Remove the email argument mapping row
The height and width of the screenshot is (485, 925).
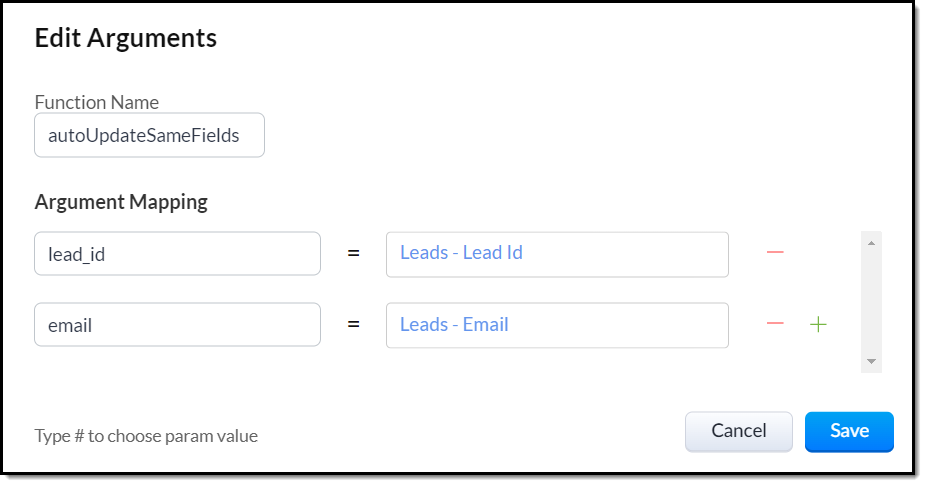click(x=775, y=324)
